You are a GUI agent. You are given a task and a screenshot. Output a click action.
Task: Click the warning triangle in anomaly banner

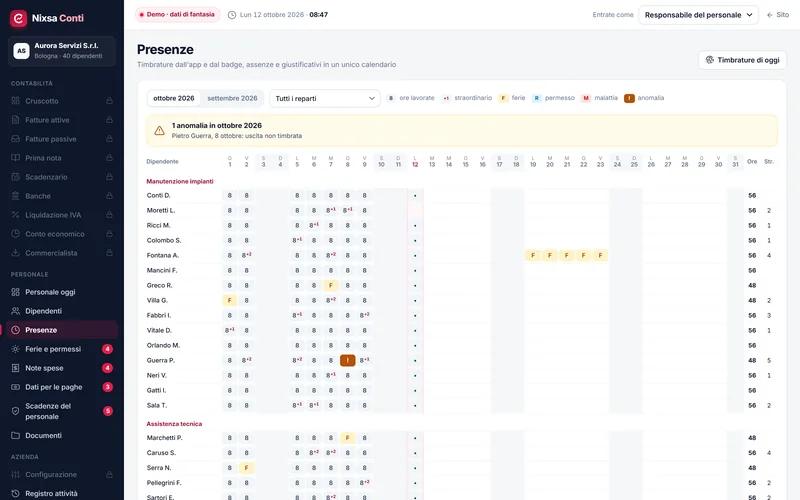click(159, 131)
